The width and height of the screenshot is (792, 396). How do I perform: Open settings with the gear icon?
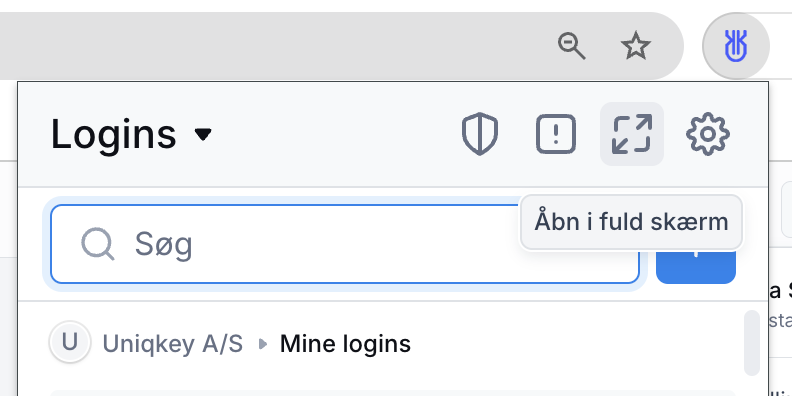tap(708, 134)
